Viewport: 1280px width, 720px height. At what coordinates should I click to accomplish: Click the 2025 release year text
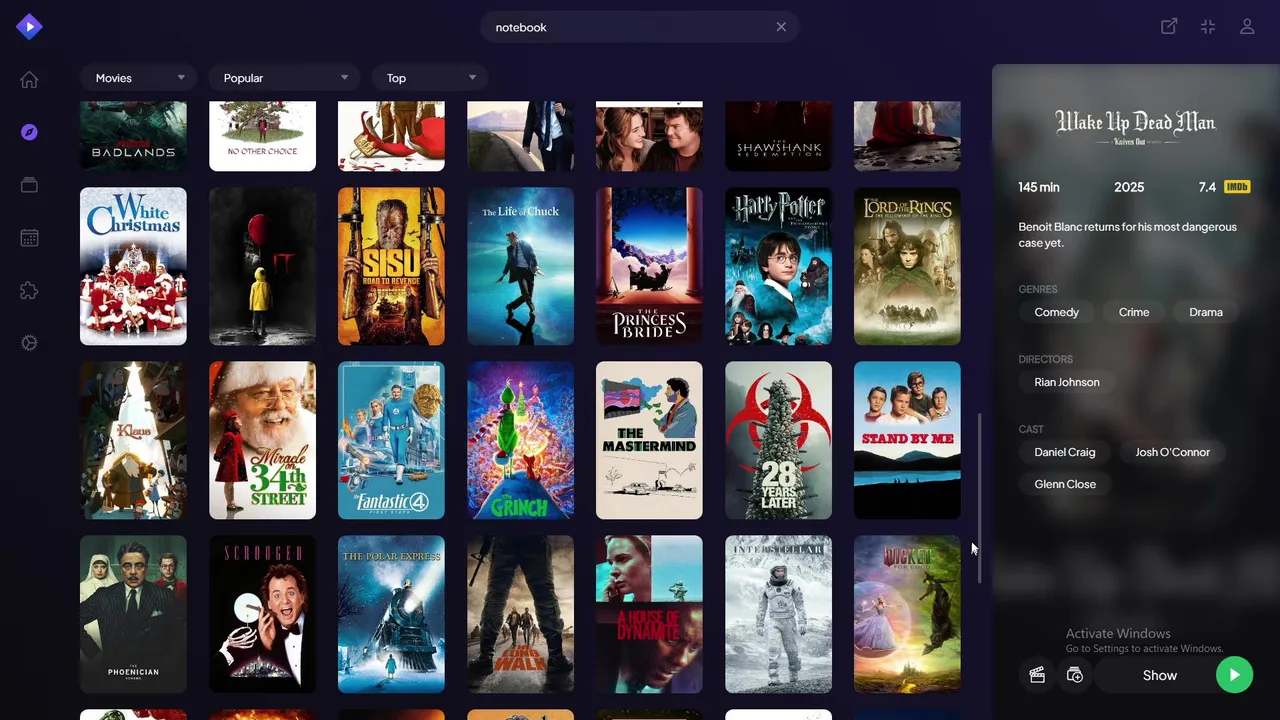click(1129, 187)
